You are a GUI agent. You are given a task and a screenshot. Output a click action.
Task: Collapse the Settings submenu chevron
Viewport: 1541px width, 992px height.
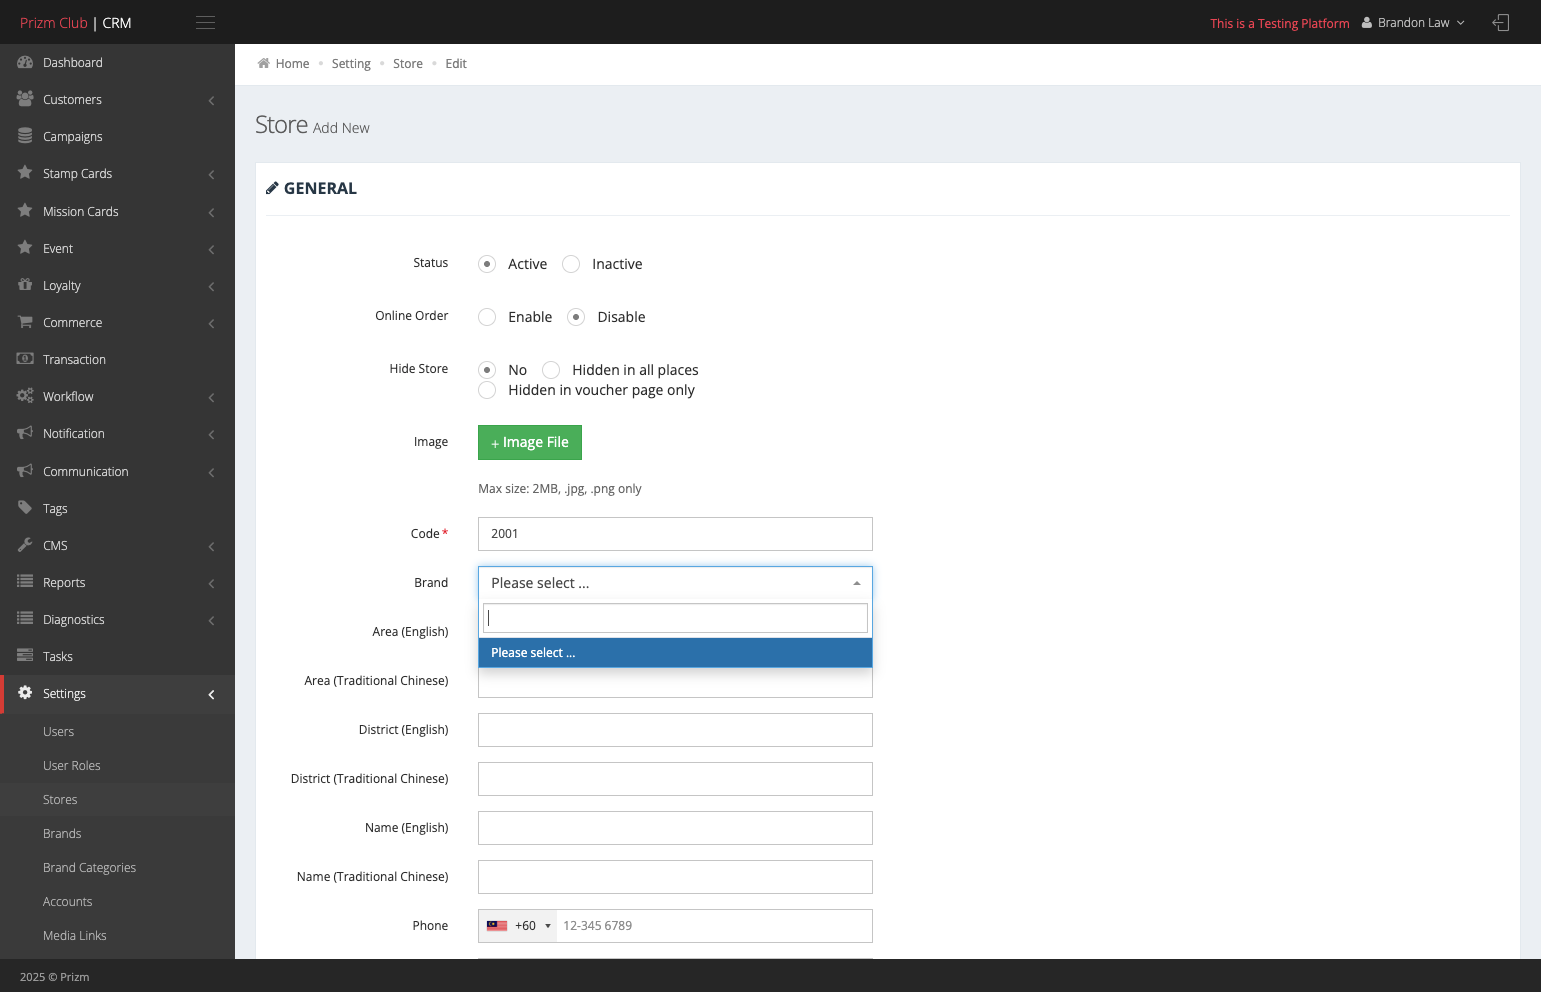coord(212,694)
